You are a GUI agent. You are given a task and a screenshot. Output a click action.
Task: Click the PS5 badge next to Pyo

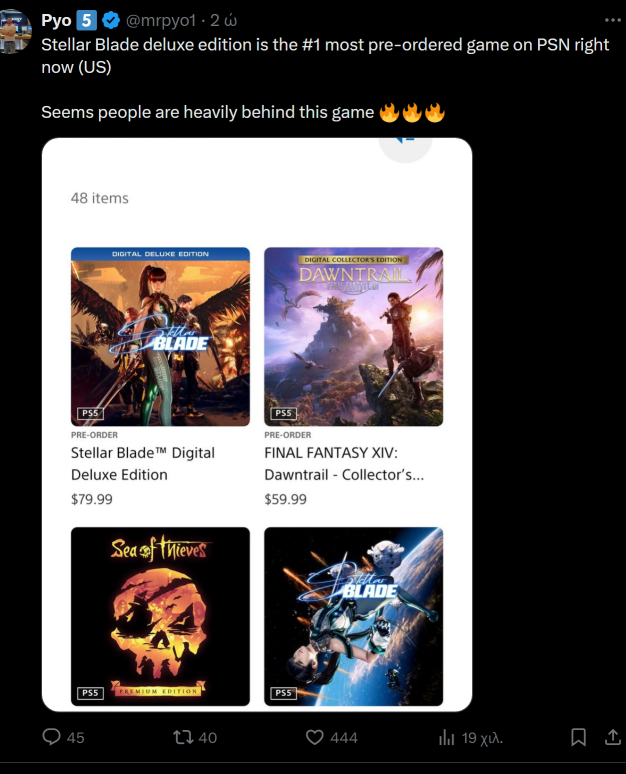pos(86,20)
